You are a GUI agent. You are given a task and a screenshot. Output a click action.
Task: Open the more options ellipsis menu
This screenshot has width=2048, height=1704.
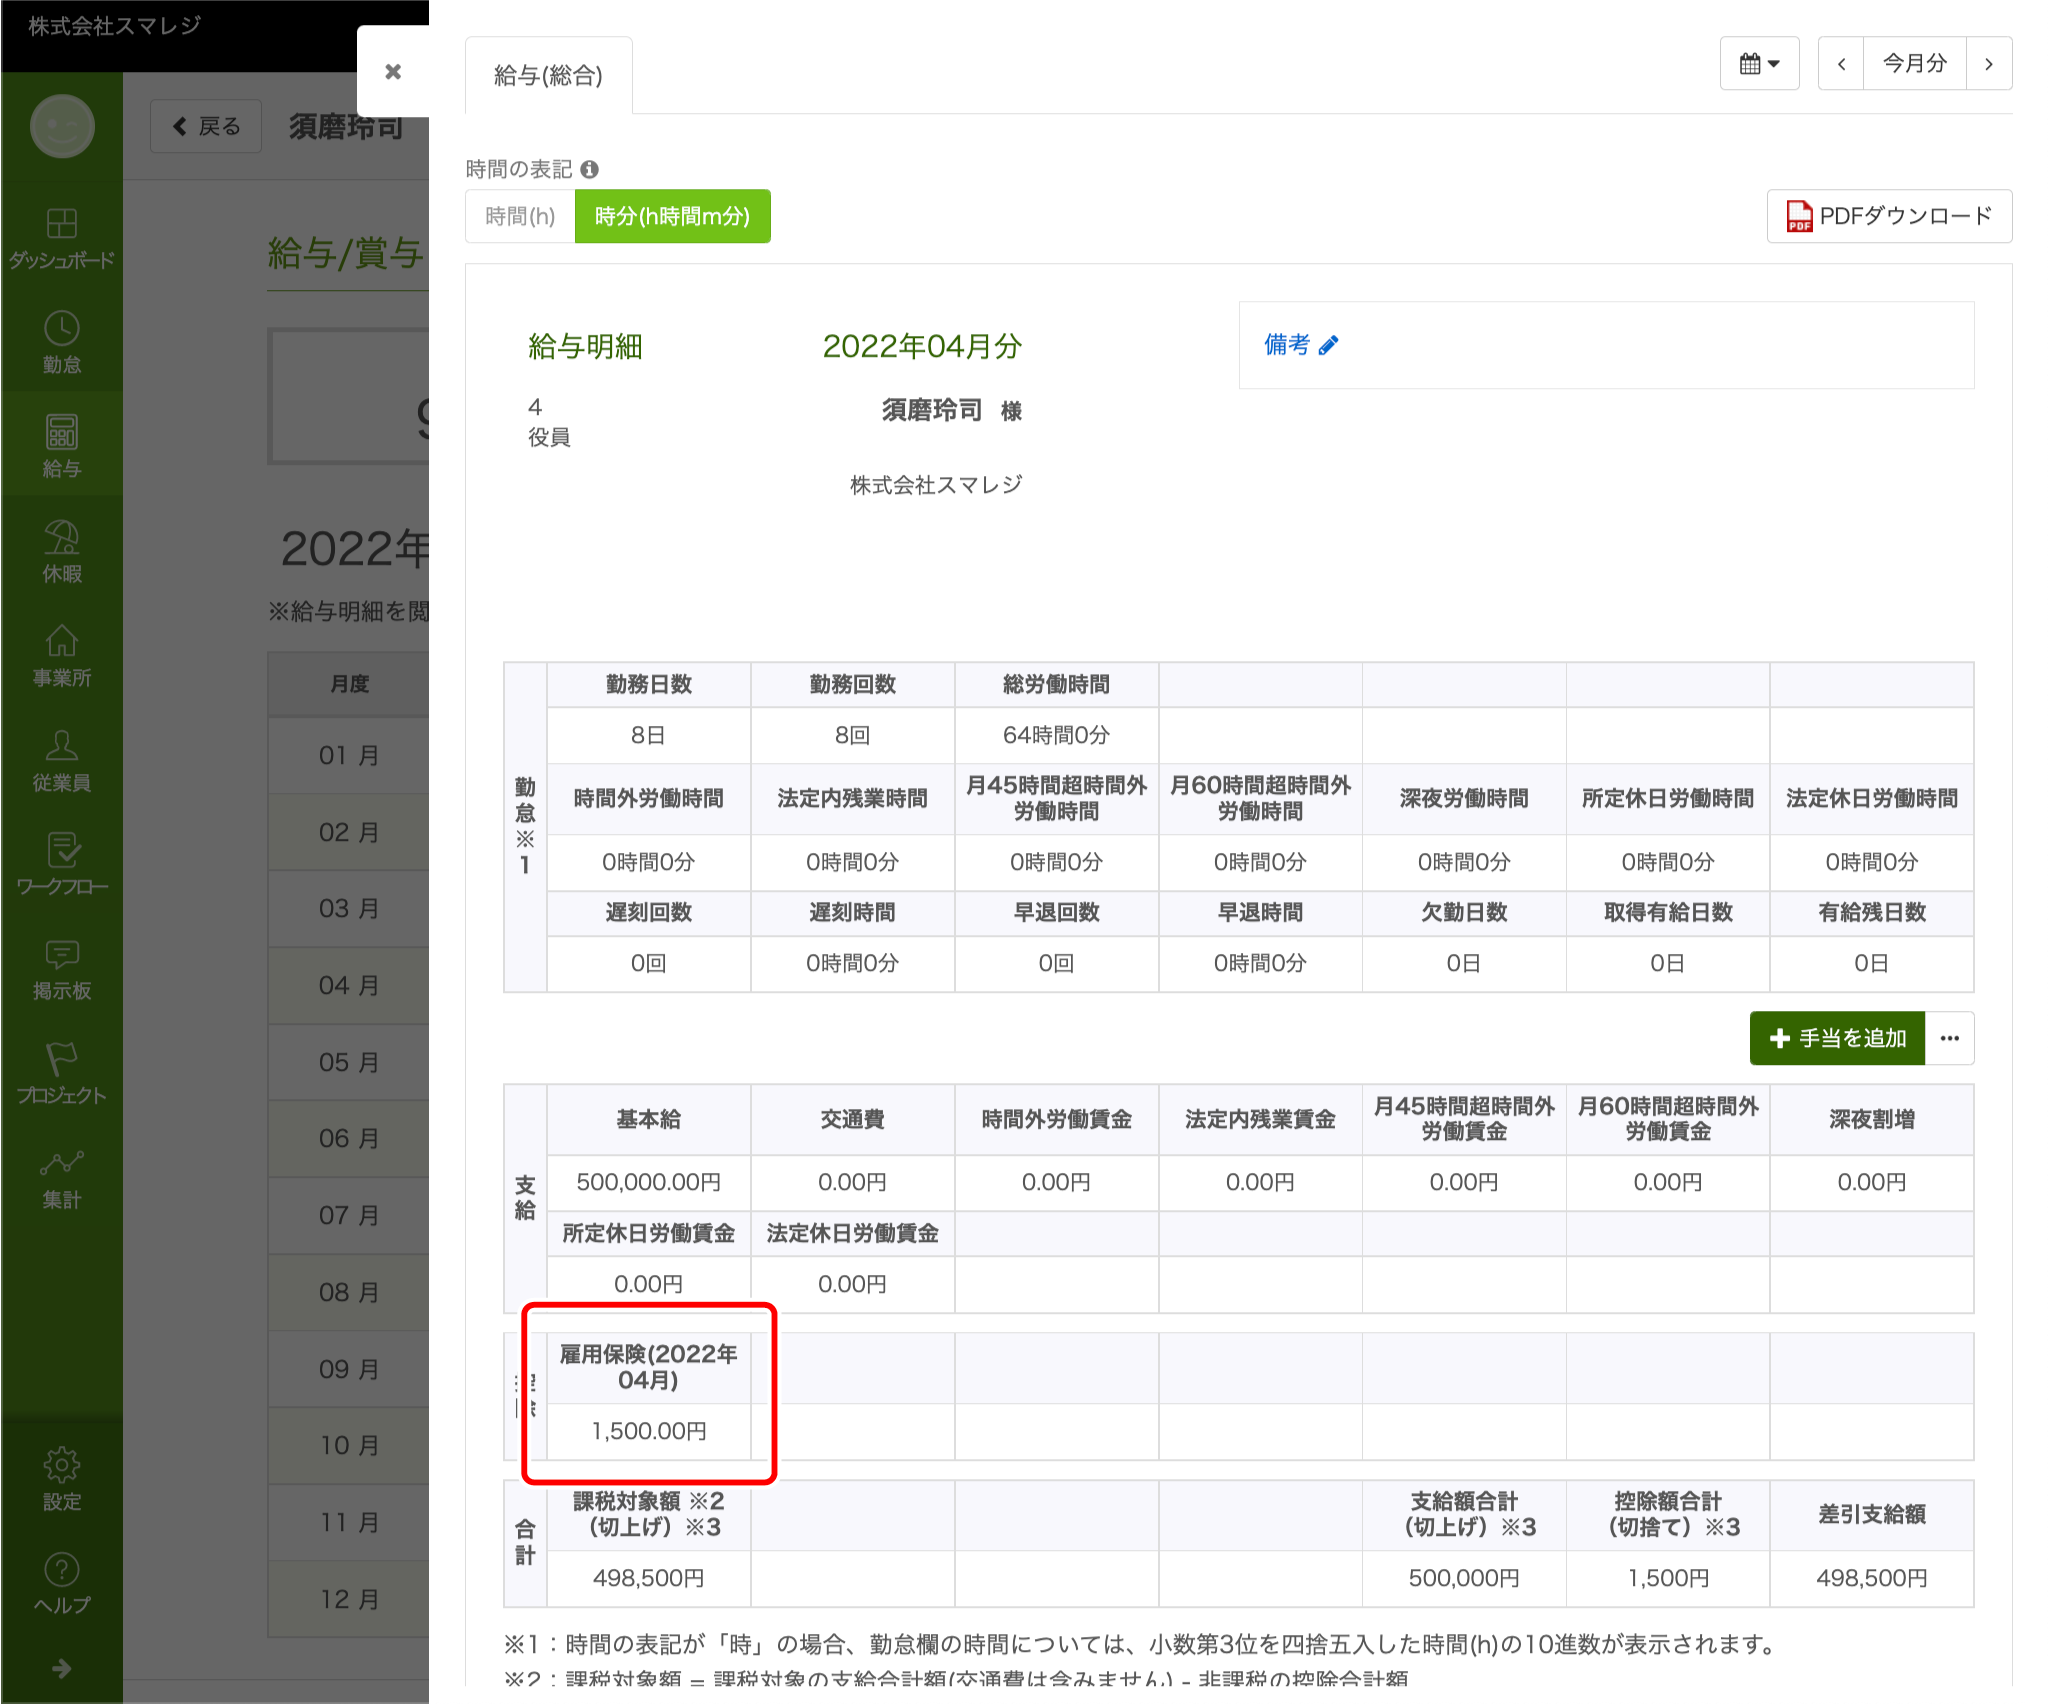pyautogui.click(x=1949, y=1038)
